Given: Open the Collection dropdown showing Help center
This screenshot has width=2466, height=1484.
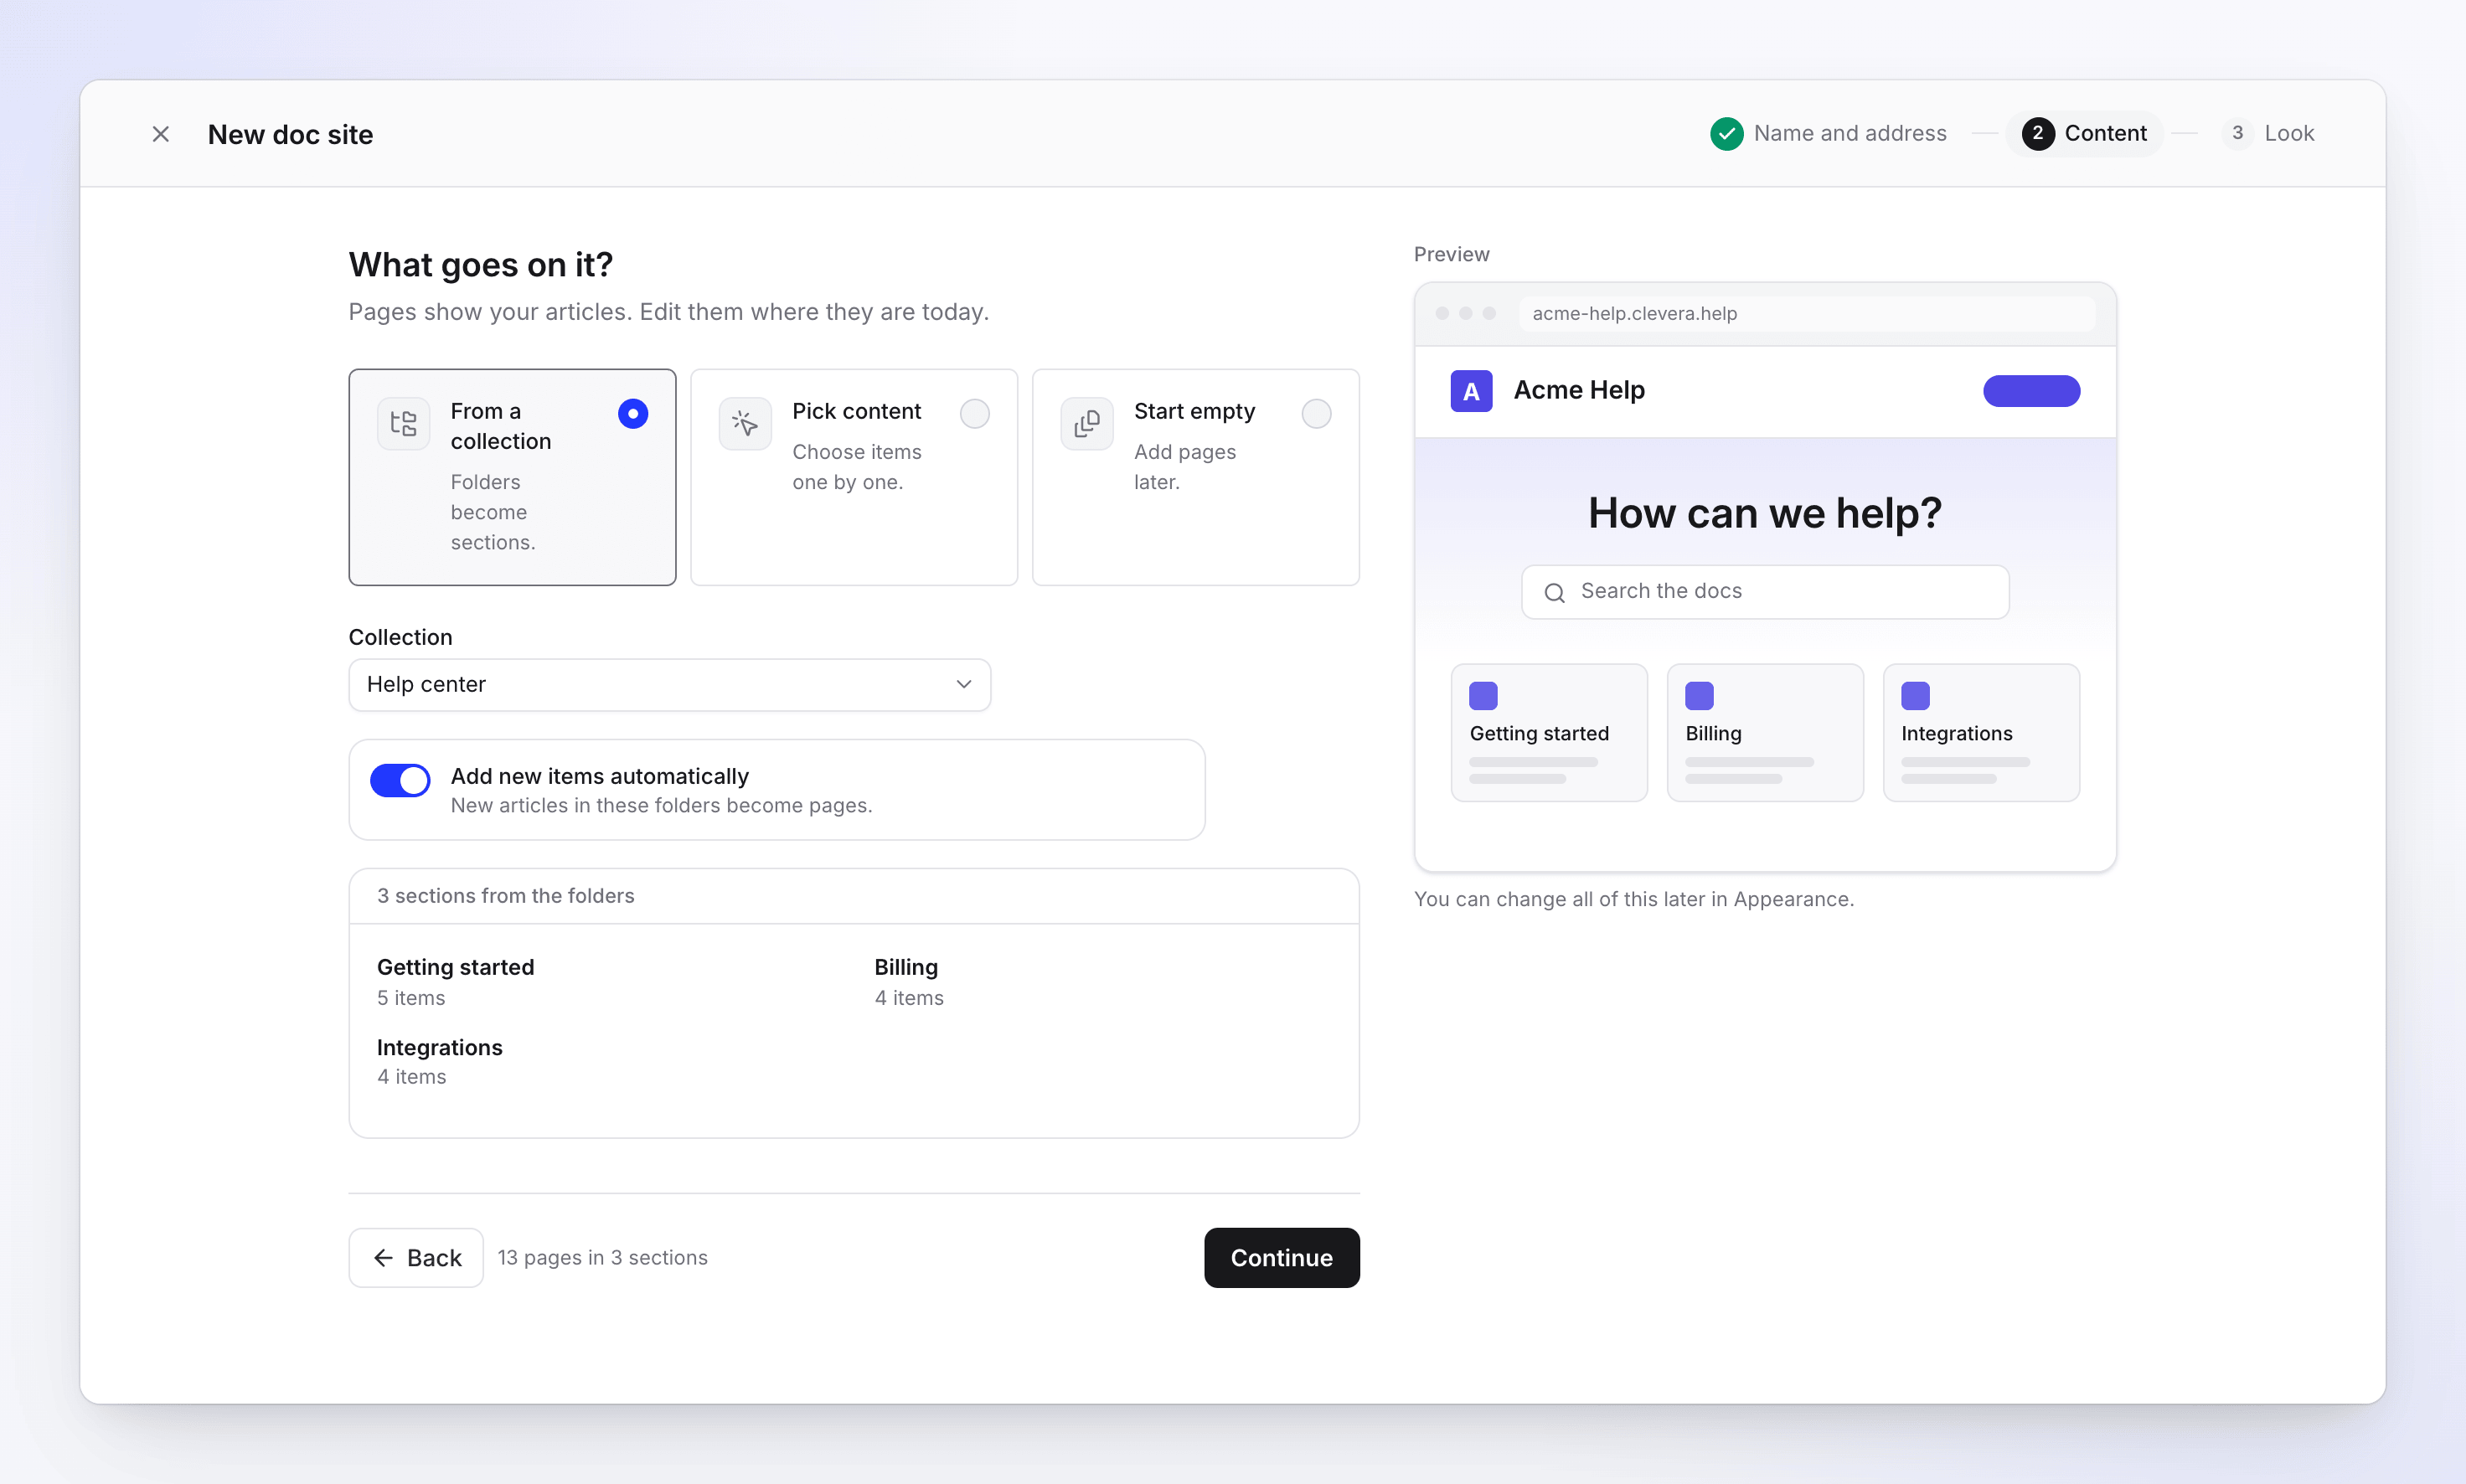Looking at the screenshot, I should click(x=670, y=685).
